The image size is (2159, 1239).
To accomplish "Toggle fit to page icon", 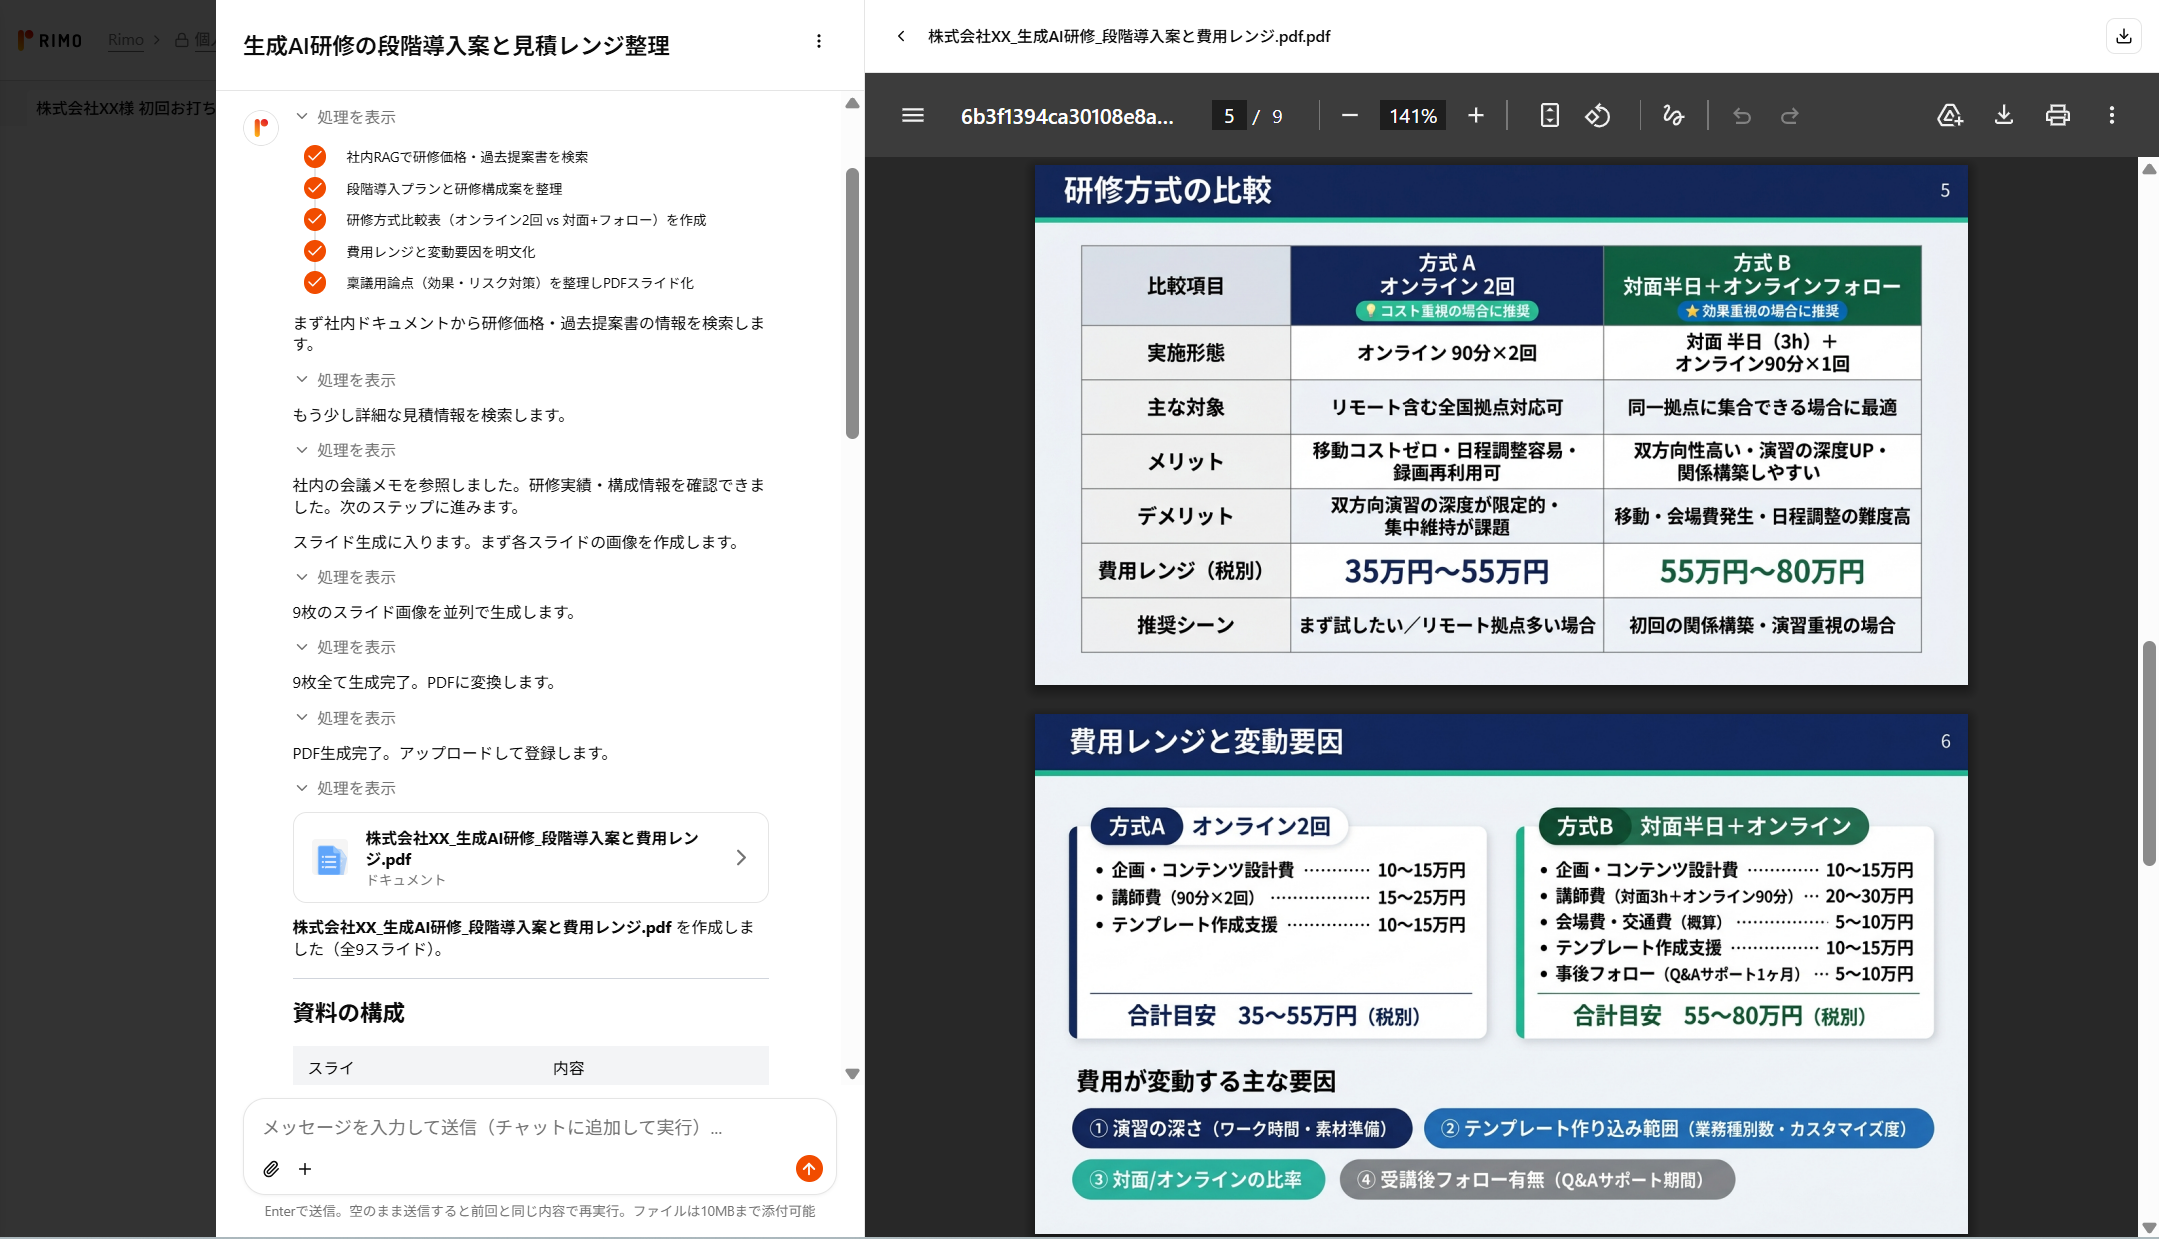I will [1549, 116].
